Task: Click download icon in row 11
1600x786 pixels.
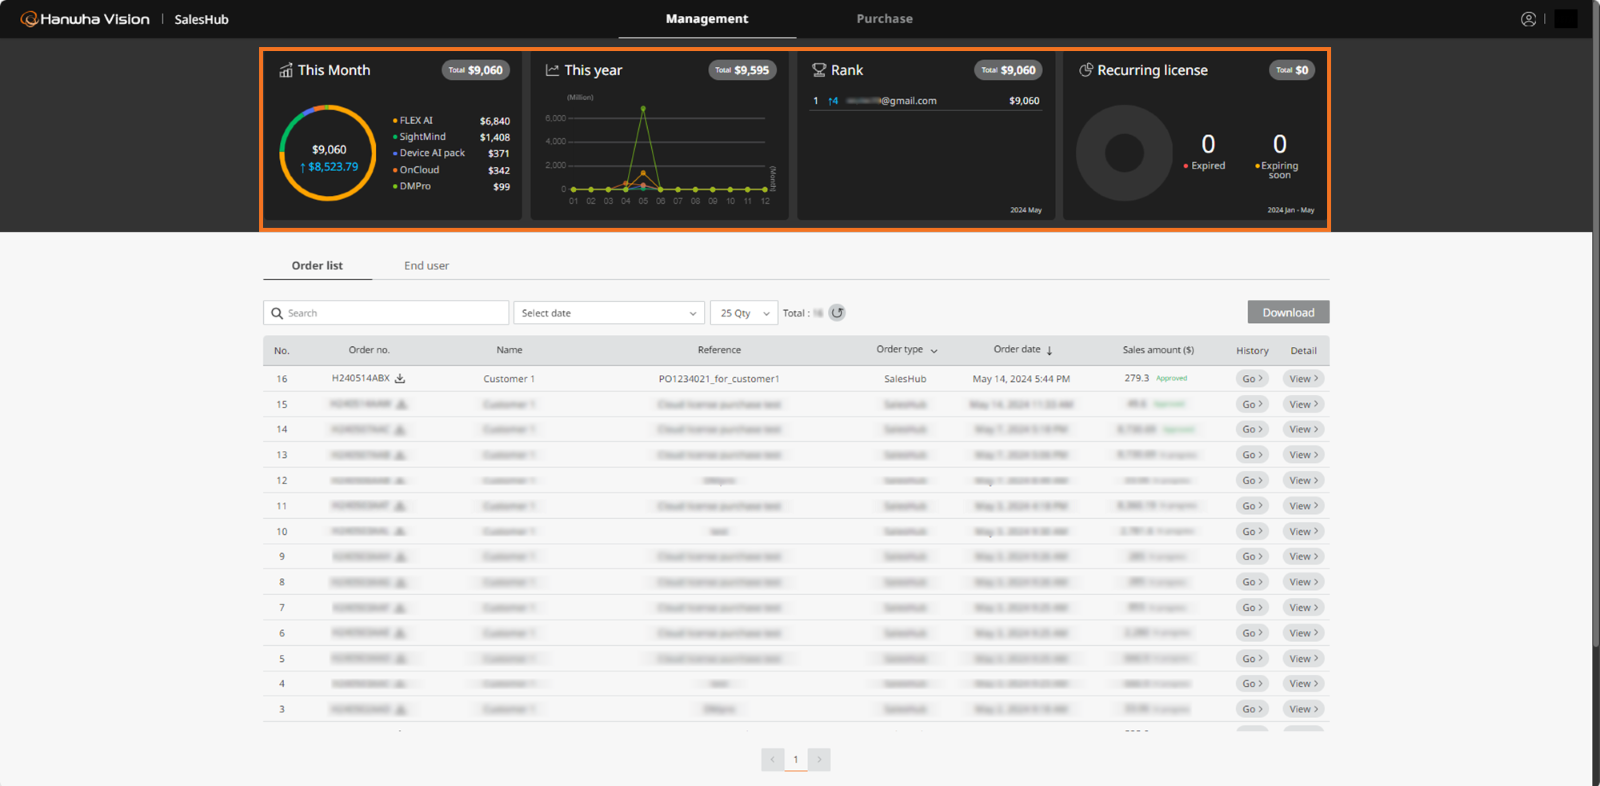Action: (x=400, y=506)
